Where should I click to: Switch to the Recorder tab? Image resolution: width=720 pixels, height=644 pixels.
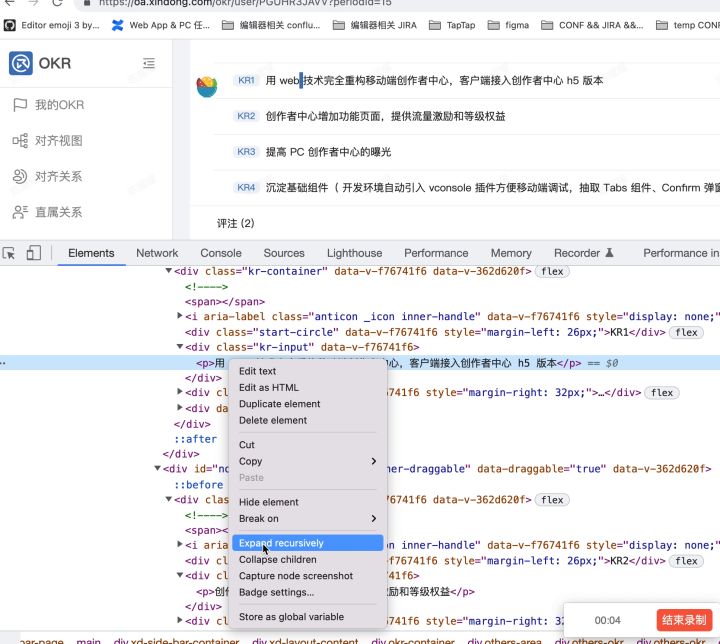577,253
